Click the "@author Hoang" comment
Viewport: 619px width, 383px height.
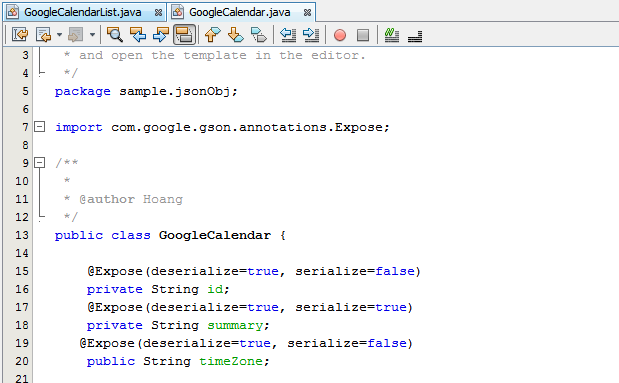(131, 199)
